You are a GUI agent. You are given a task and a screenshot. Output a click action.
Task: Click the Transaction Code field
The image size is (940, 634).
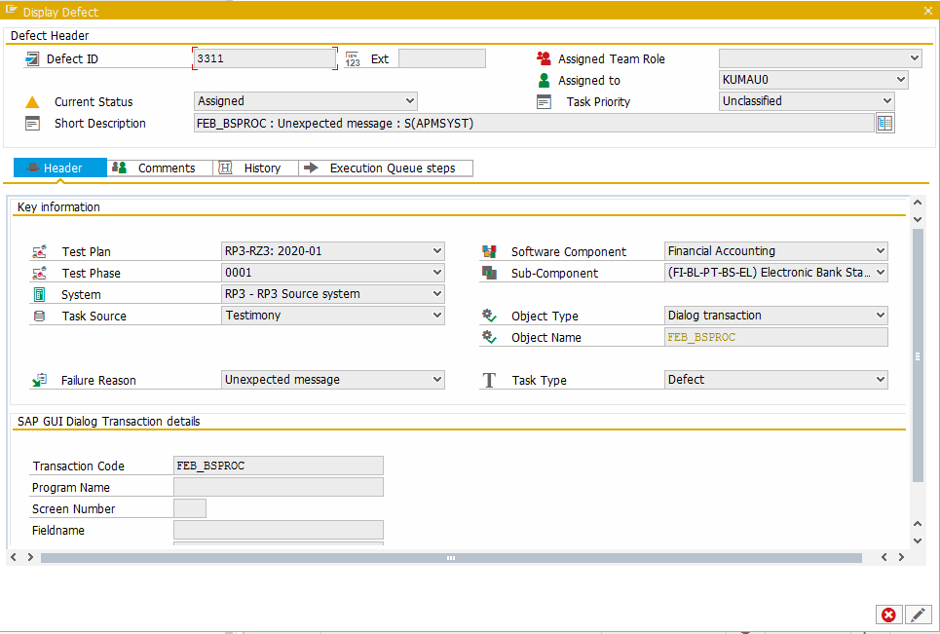(278, 466)
